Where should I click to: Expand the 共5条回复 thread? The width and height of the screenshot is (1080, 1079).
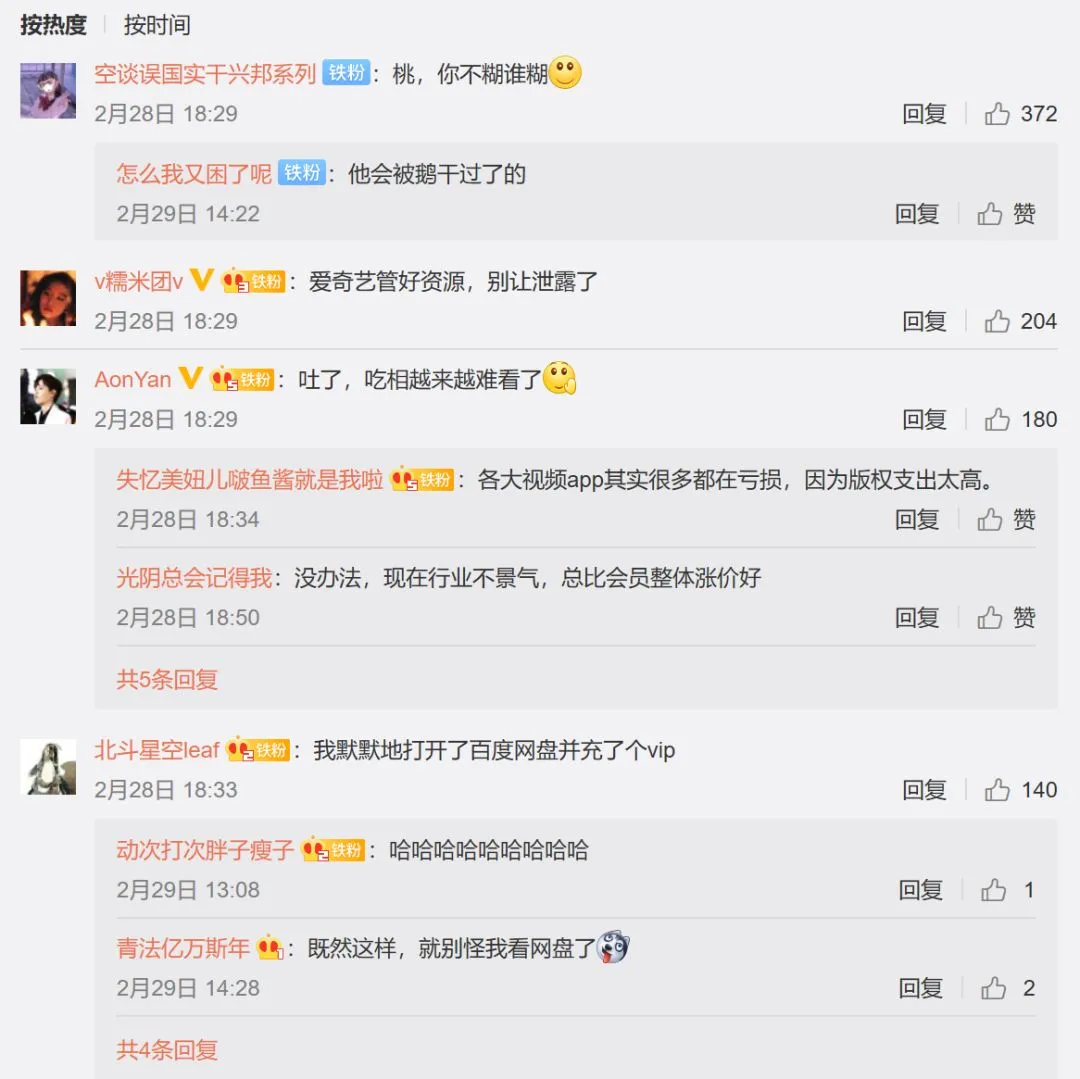click(x=167, y=680)
